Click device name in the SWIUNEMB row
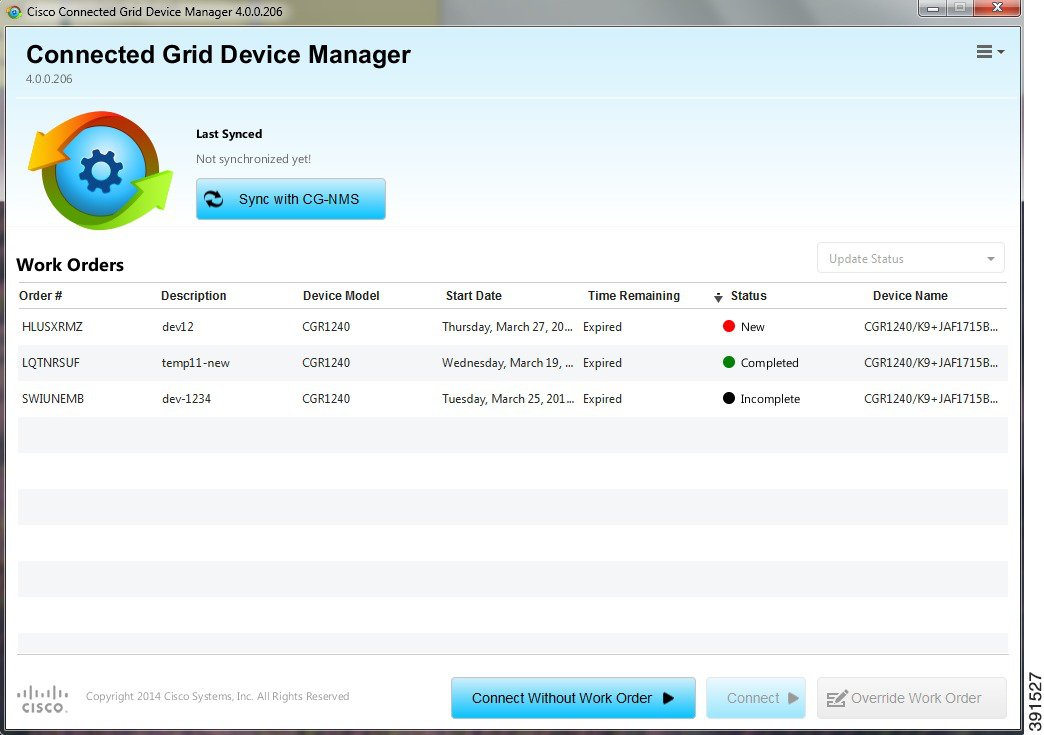The image size is (1044, 735). [931, 399]
